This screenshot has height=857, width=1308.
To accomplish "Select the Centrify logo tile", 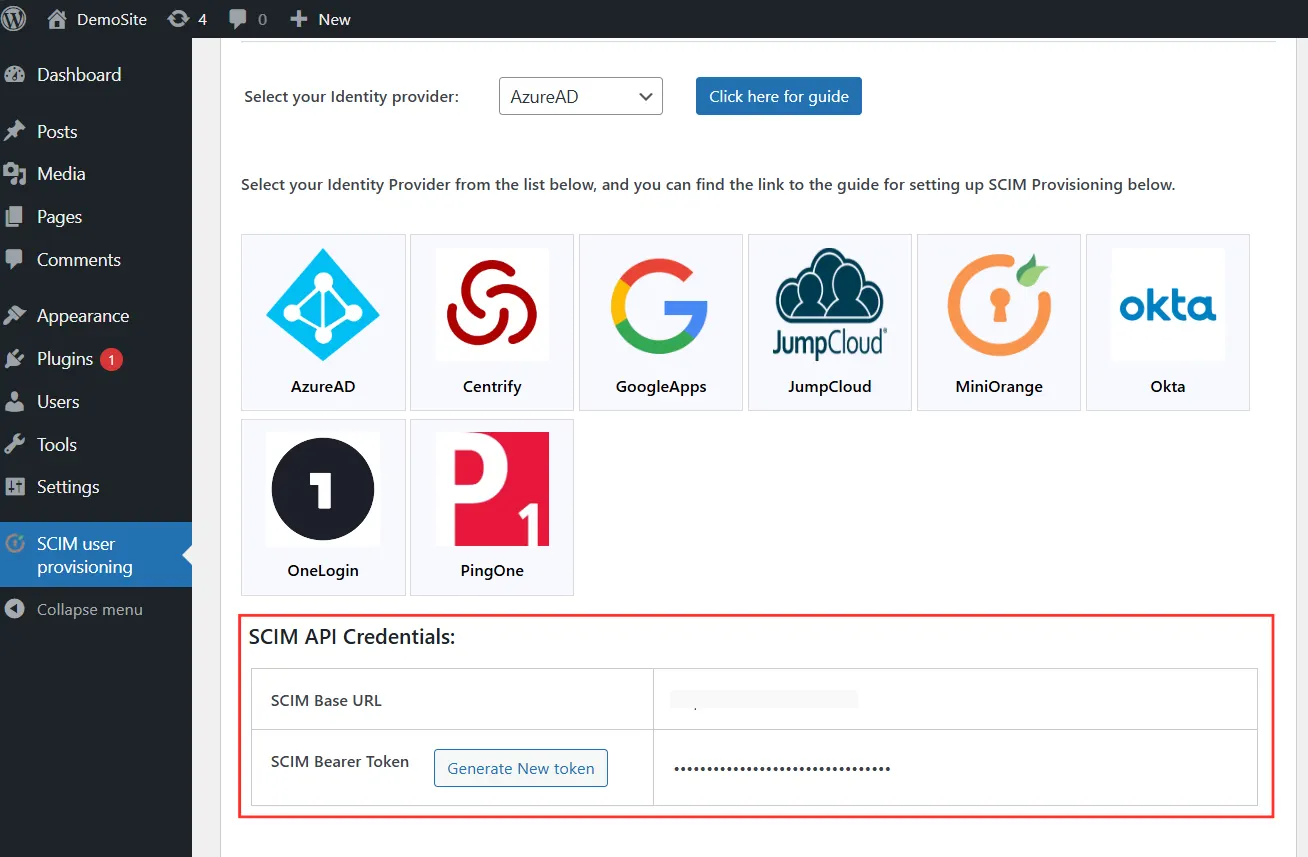I will (x=492, y=322).
